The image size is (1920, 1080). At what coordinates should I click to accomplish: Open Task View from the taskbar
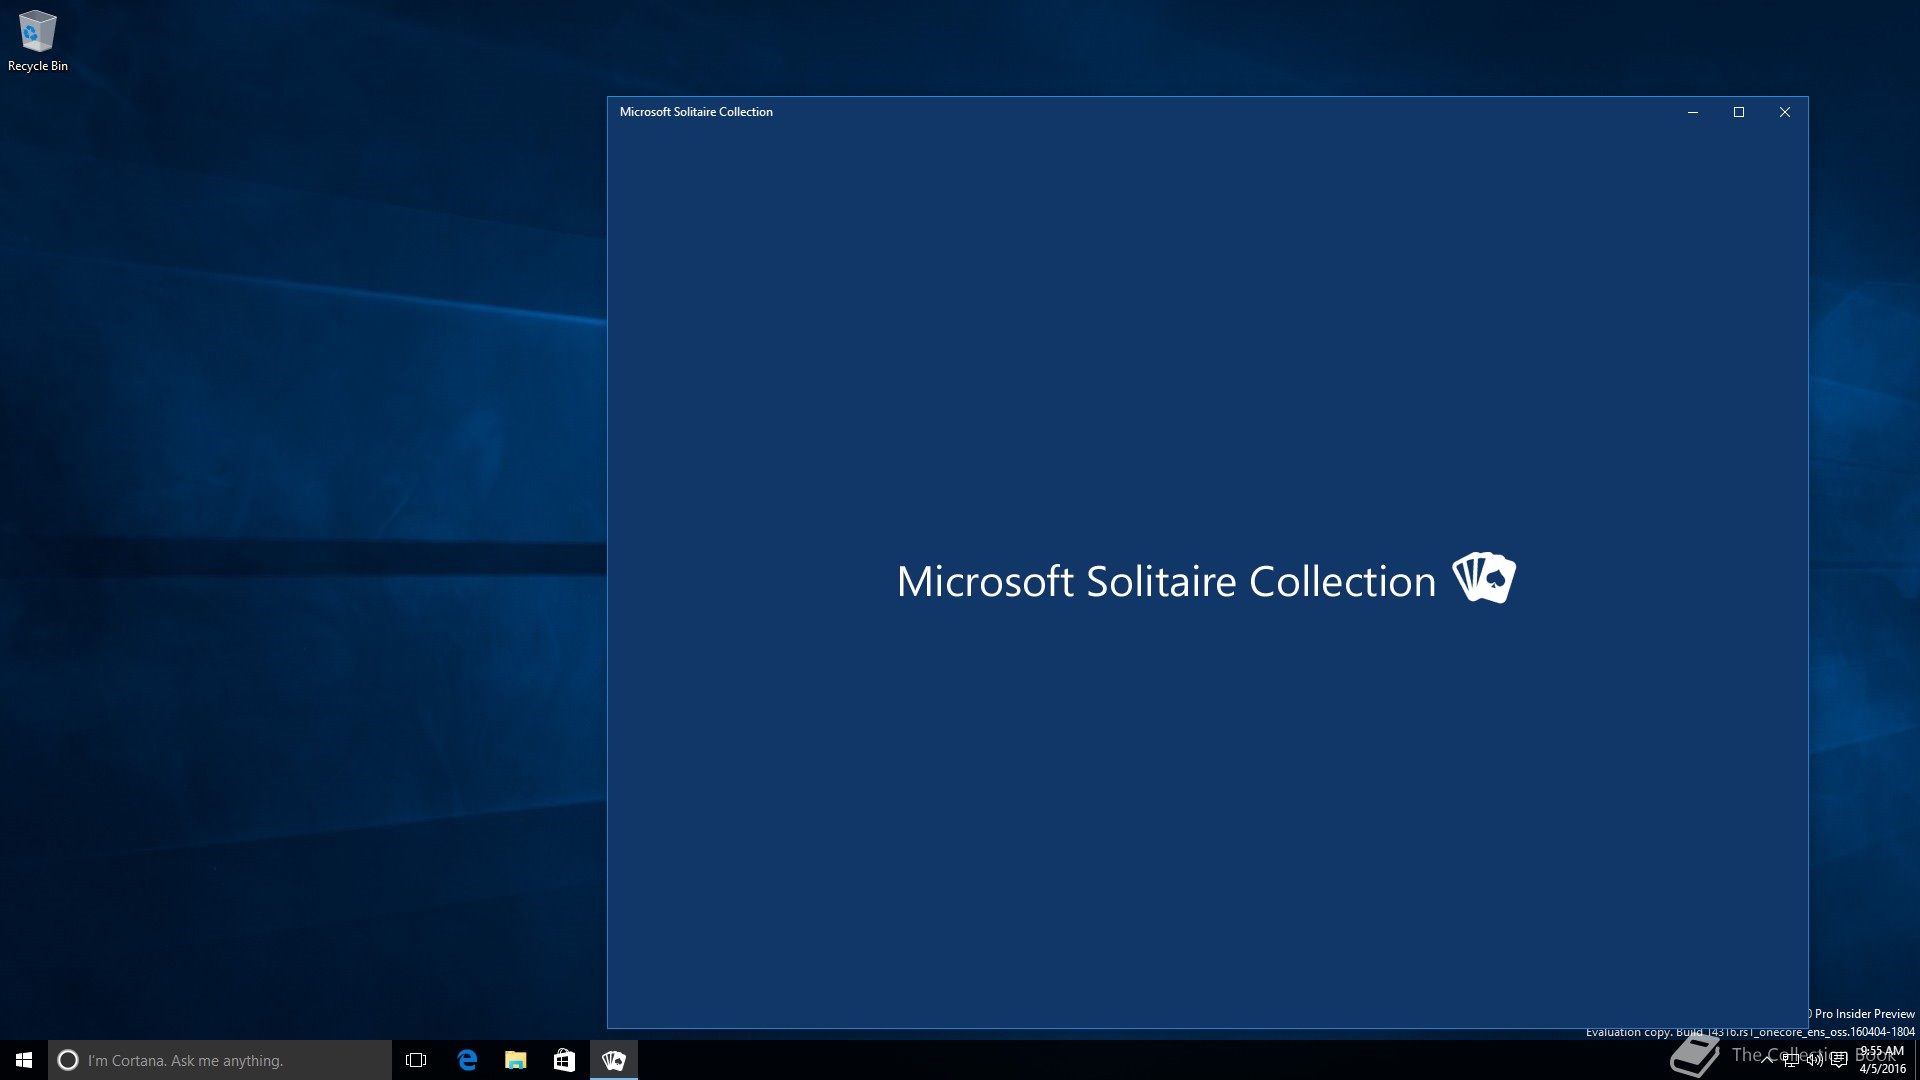(x=416, y=1060)
